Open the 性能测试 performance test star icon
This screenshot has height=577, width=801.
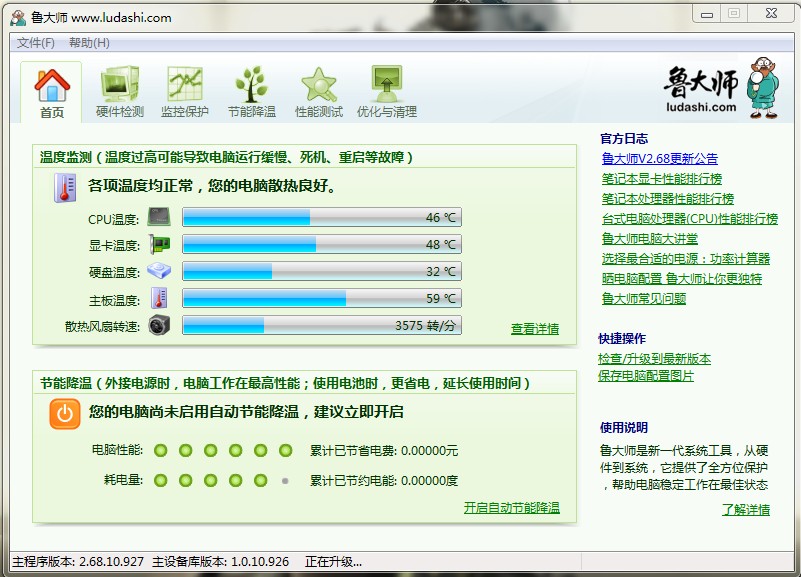tap(319, 85)
